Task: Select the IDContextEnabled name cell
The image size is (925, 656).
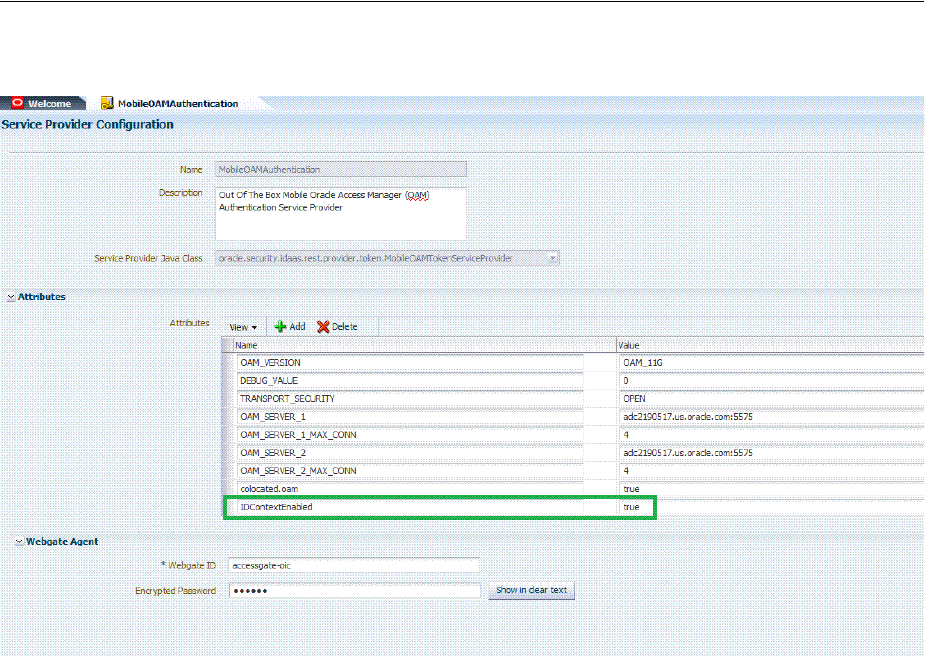Action: (x=410, y=507)
